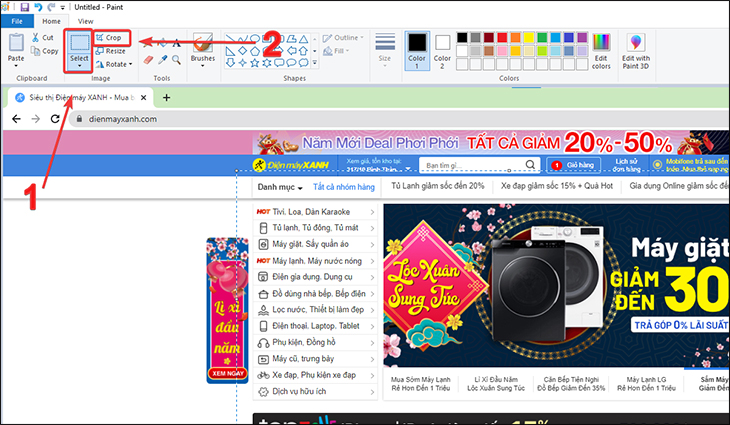
Task: Pick the four-point star shape
Action: pos(243,63)
